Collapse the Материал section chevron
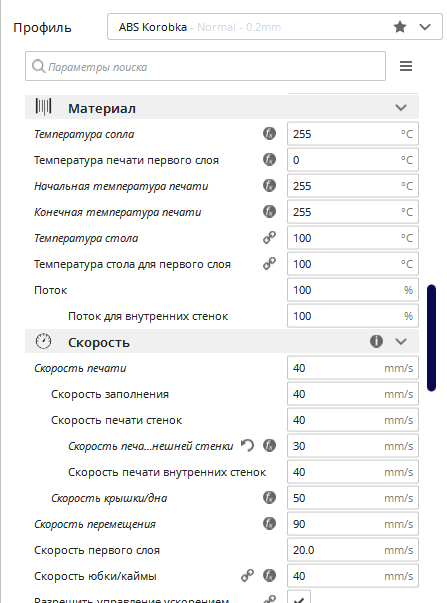Viewport: 447px width, 603px height. (401, 108)
